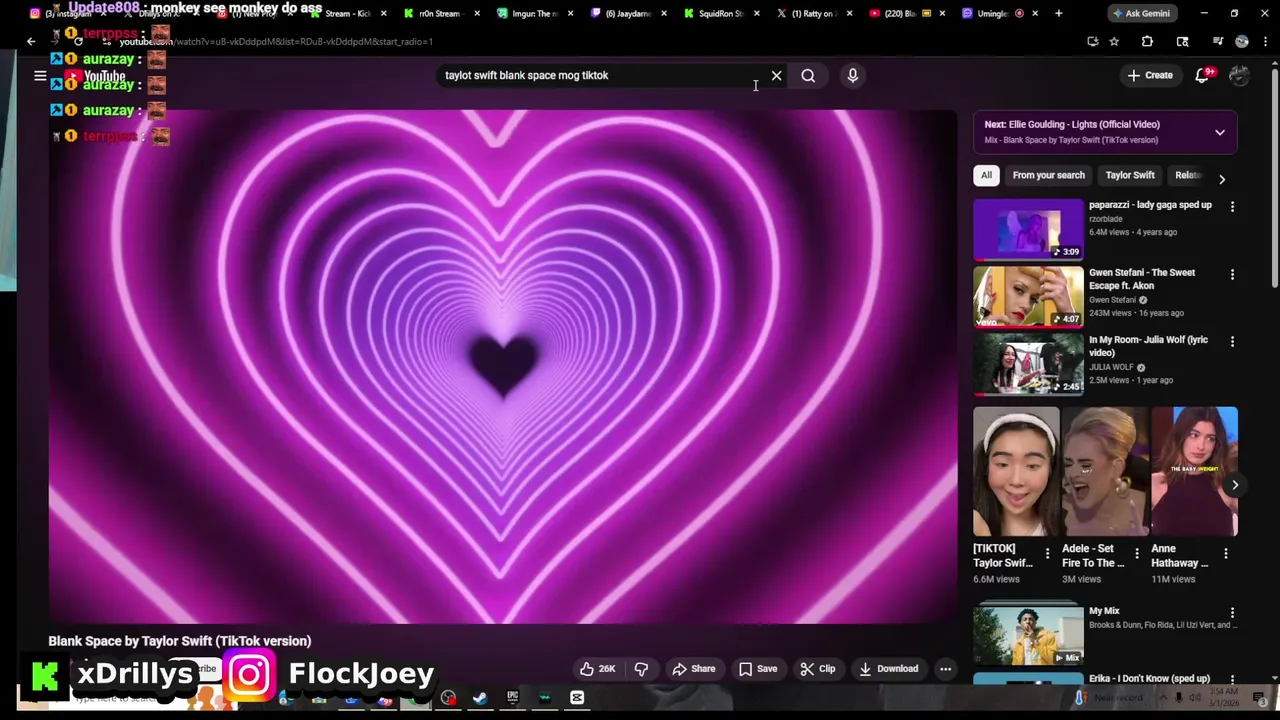1280x720 pixels.
Task: Open options menu for In My Room video
Action: tap(1232, 341)
